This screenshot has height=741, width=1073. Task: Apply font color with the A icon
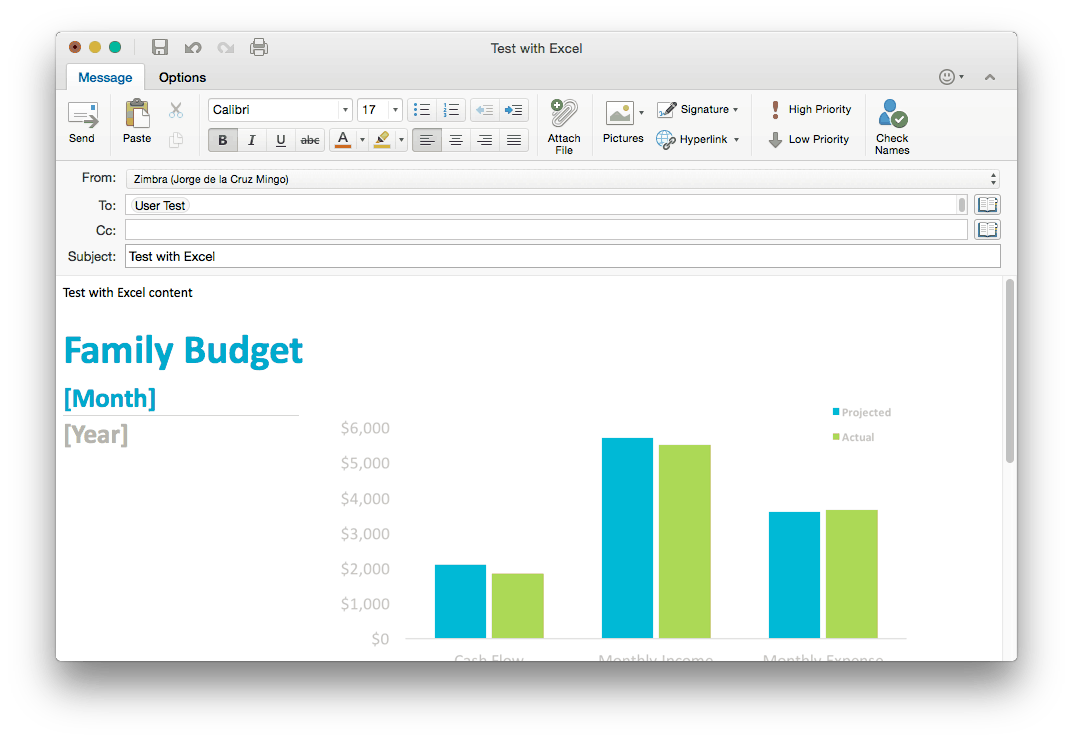(x=343, y=140)
